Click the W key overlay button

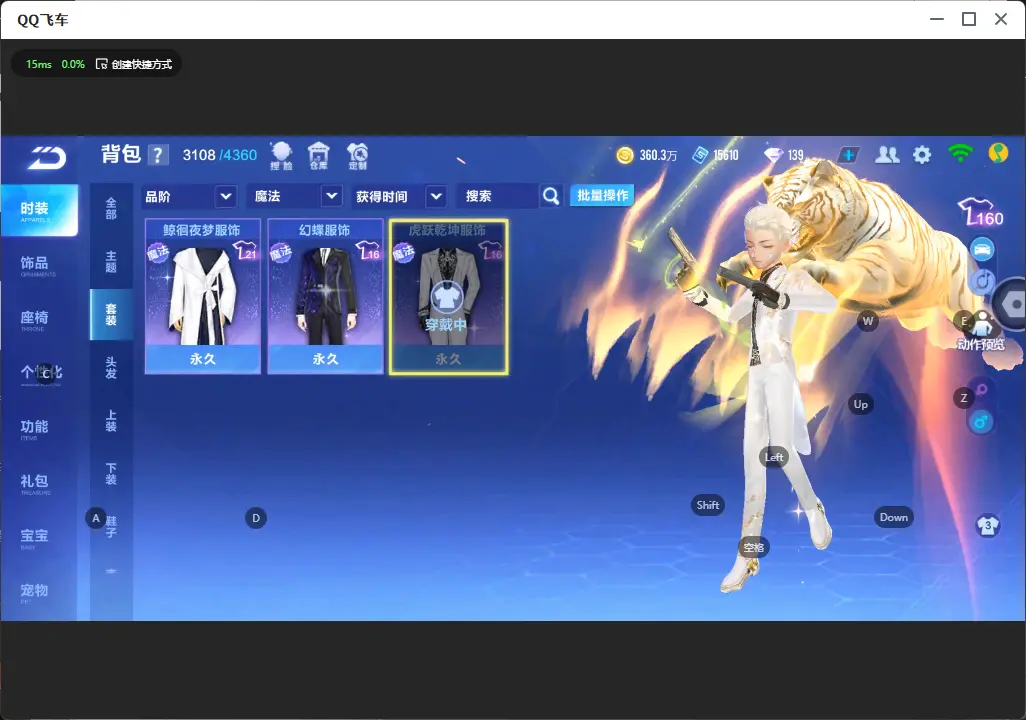pos(868,321)
